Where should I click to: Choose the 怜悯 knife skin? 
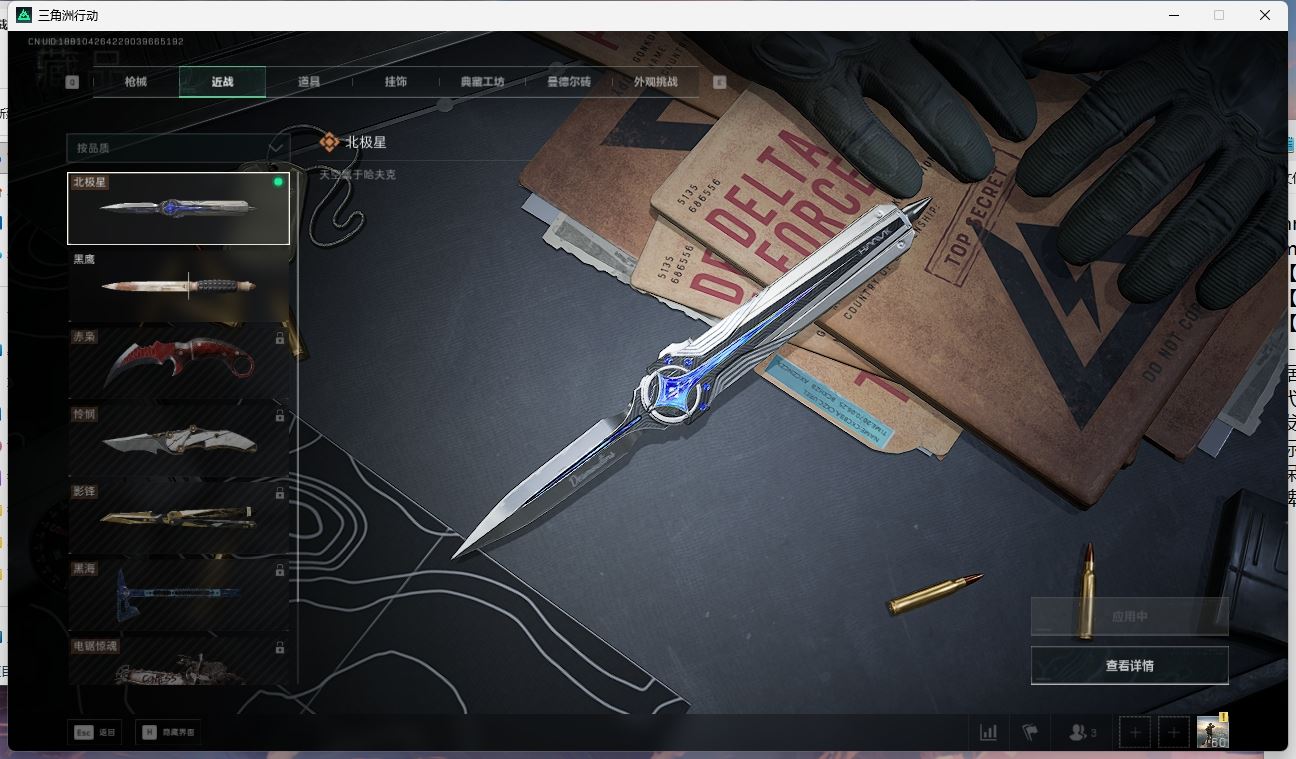point(178,438)
